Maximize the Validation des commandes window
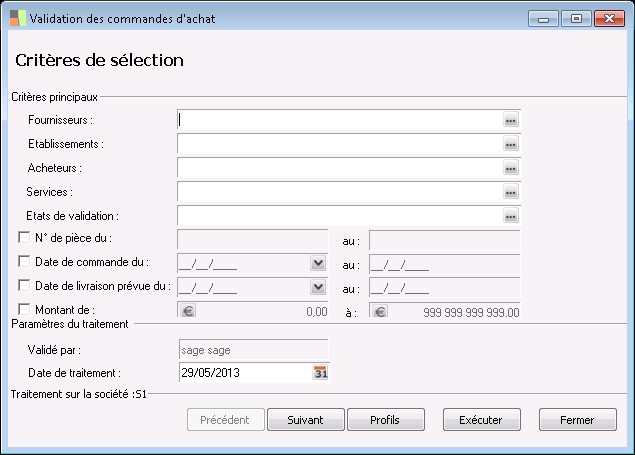The width and height of the screenshot is (635, 455). [576, 19]
